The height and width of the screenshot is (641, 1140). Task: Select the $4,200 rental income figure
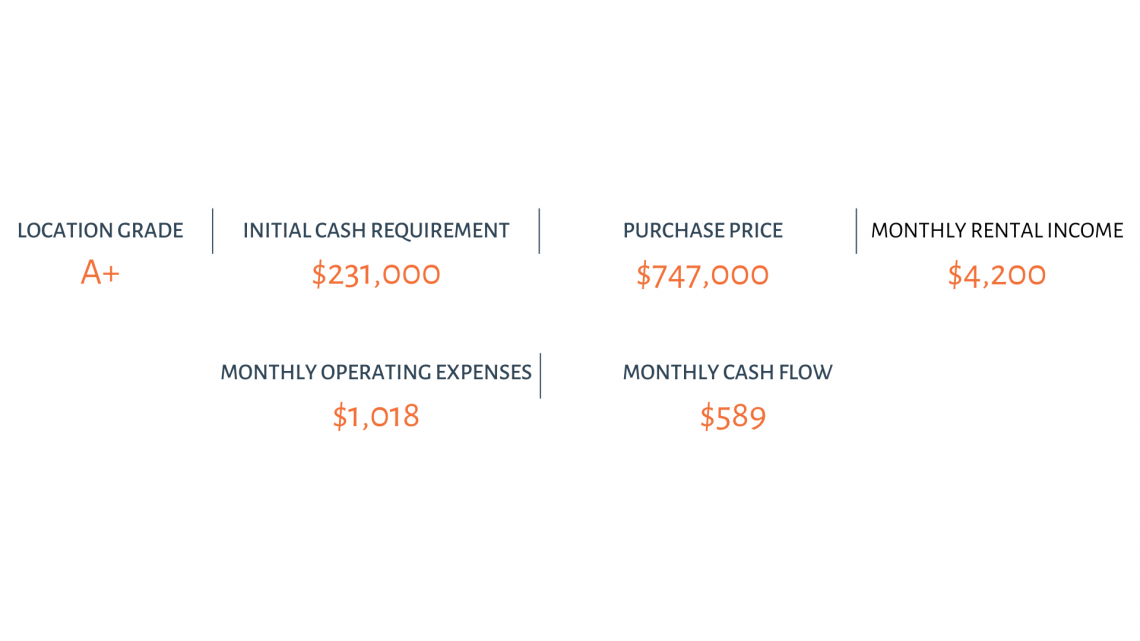[997, 275]
